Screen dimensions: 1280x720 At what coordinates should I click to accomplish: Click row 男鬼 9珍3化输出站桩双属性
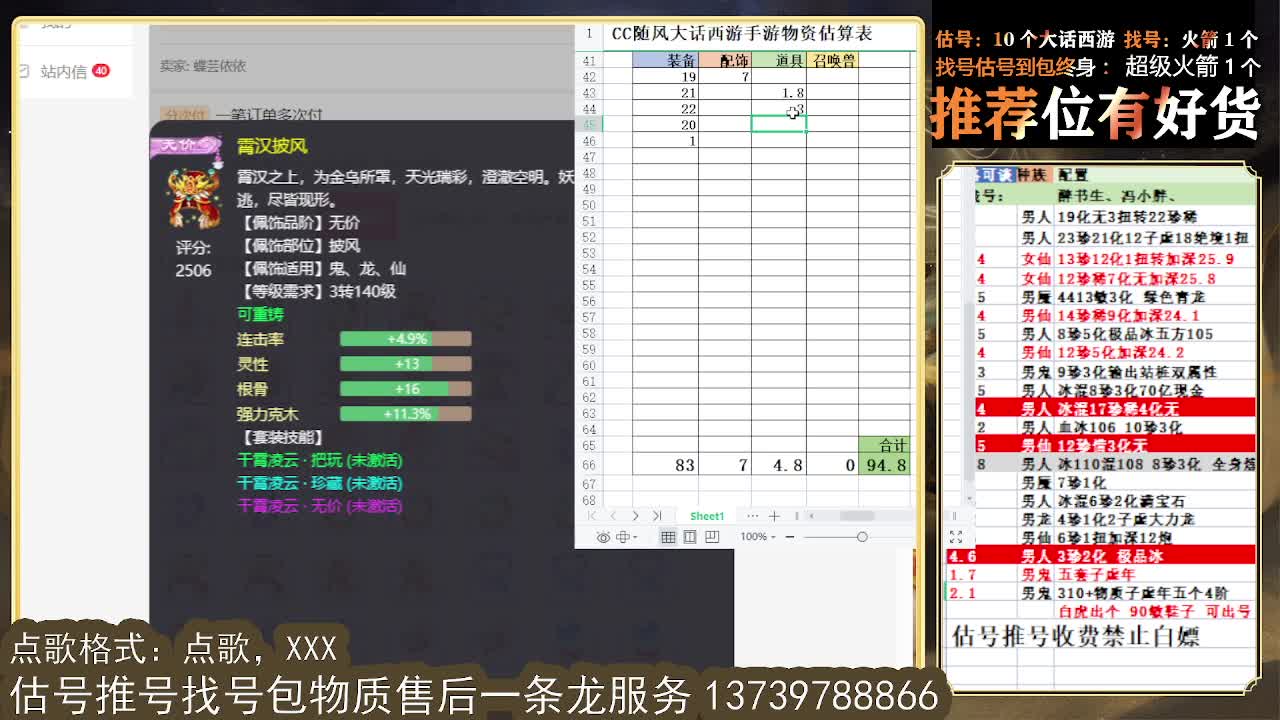click(x=1116, y=372)
